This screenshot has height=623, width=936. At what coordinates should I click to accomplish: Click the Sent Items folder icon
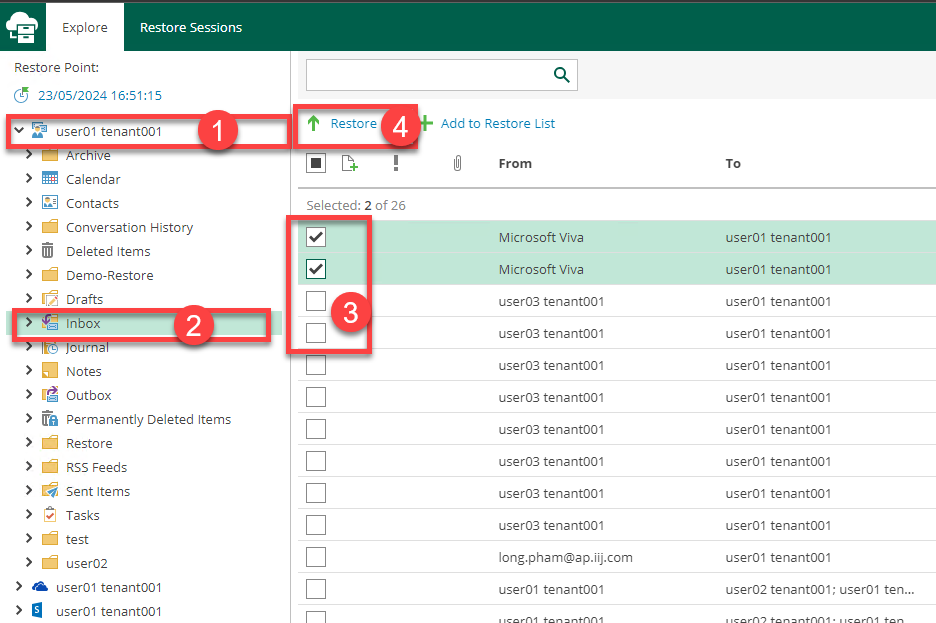pos(50,491)
